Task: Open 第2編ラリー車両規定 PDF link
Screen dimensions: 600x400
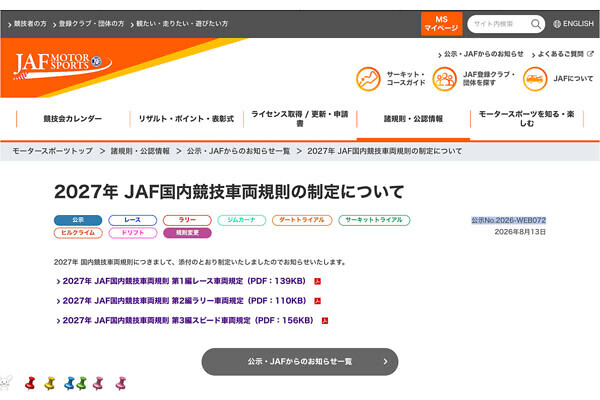Action: click(184, 301)
